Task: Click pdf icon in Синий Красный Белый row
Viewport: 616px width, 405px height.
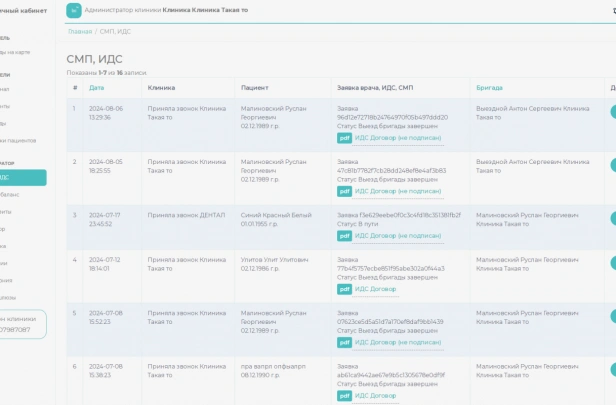Action: (x=344, y=236)
